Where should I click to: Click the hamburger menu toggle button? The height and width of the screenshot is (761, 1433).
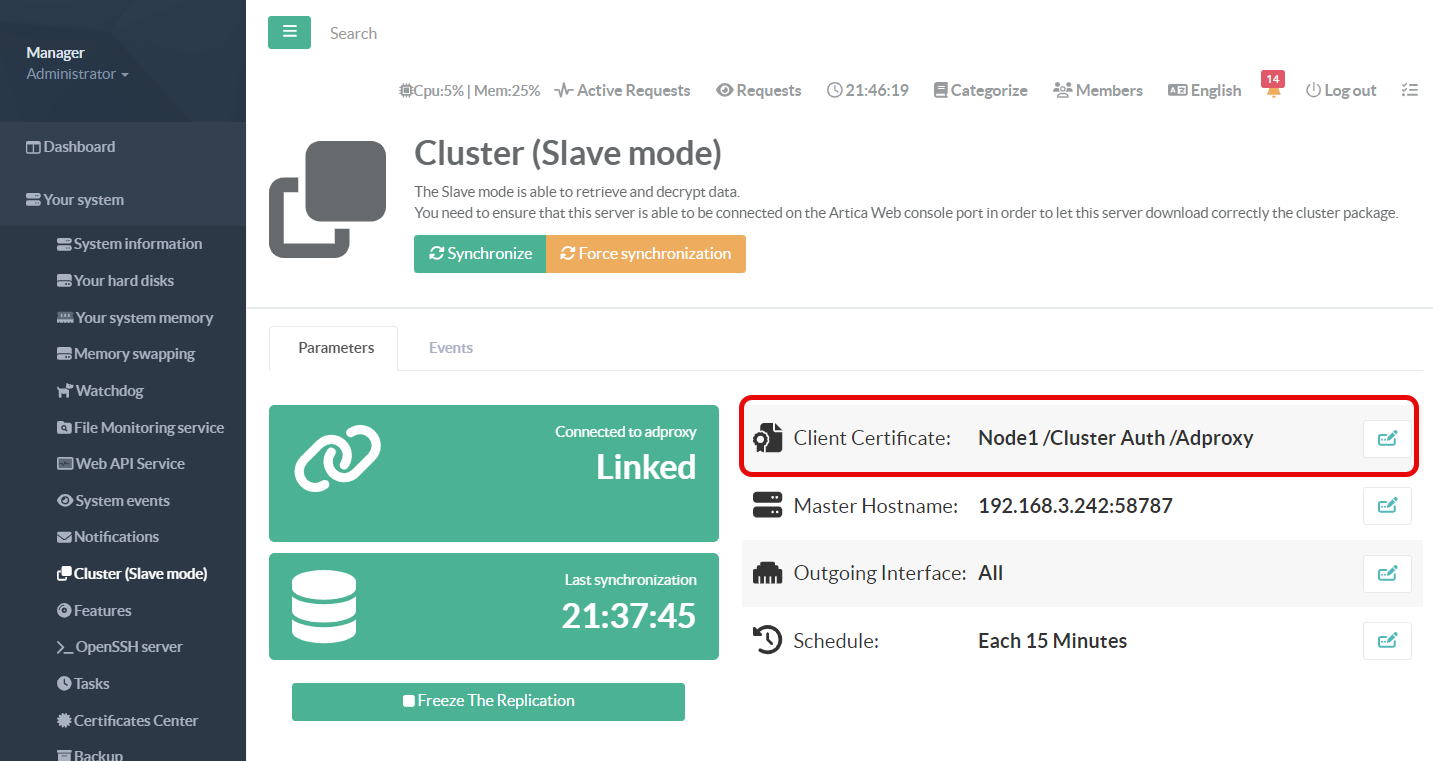tap(289, 32)
